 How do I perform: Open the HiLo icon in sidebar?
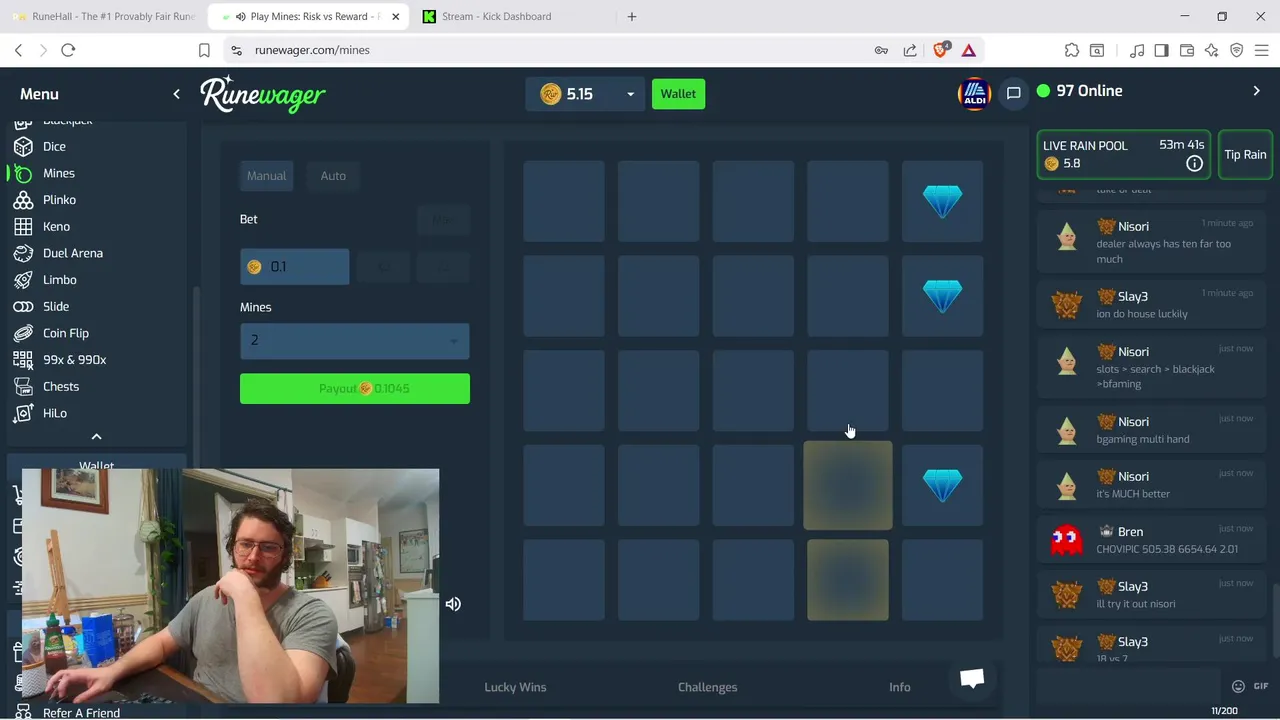pos(23,413)
